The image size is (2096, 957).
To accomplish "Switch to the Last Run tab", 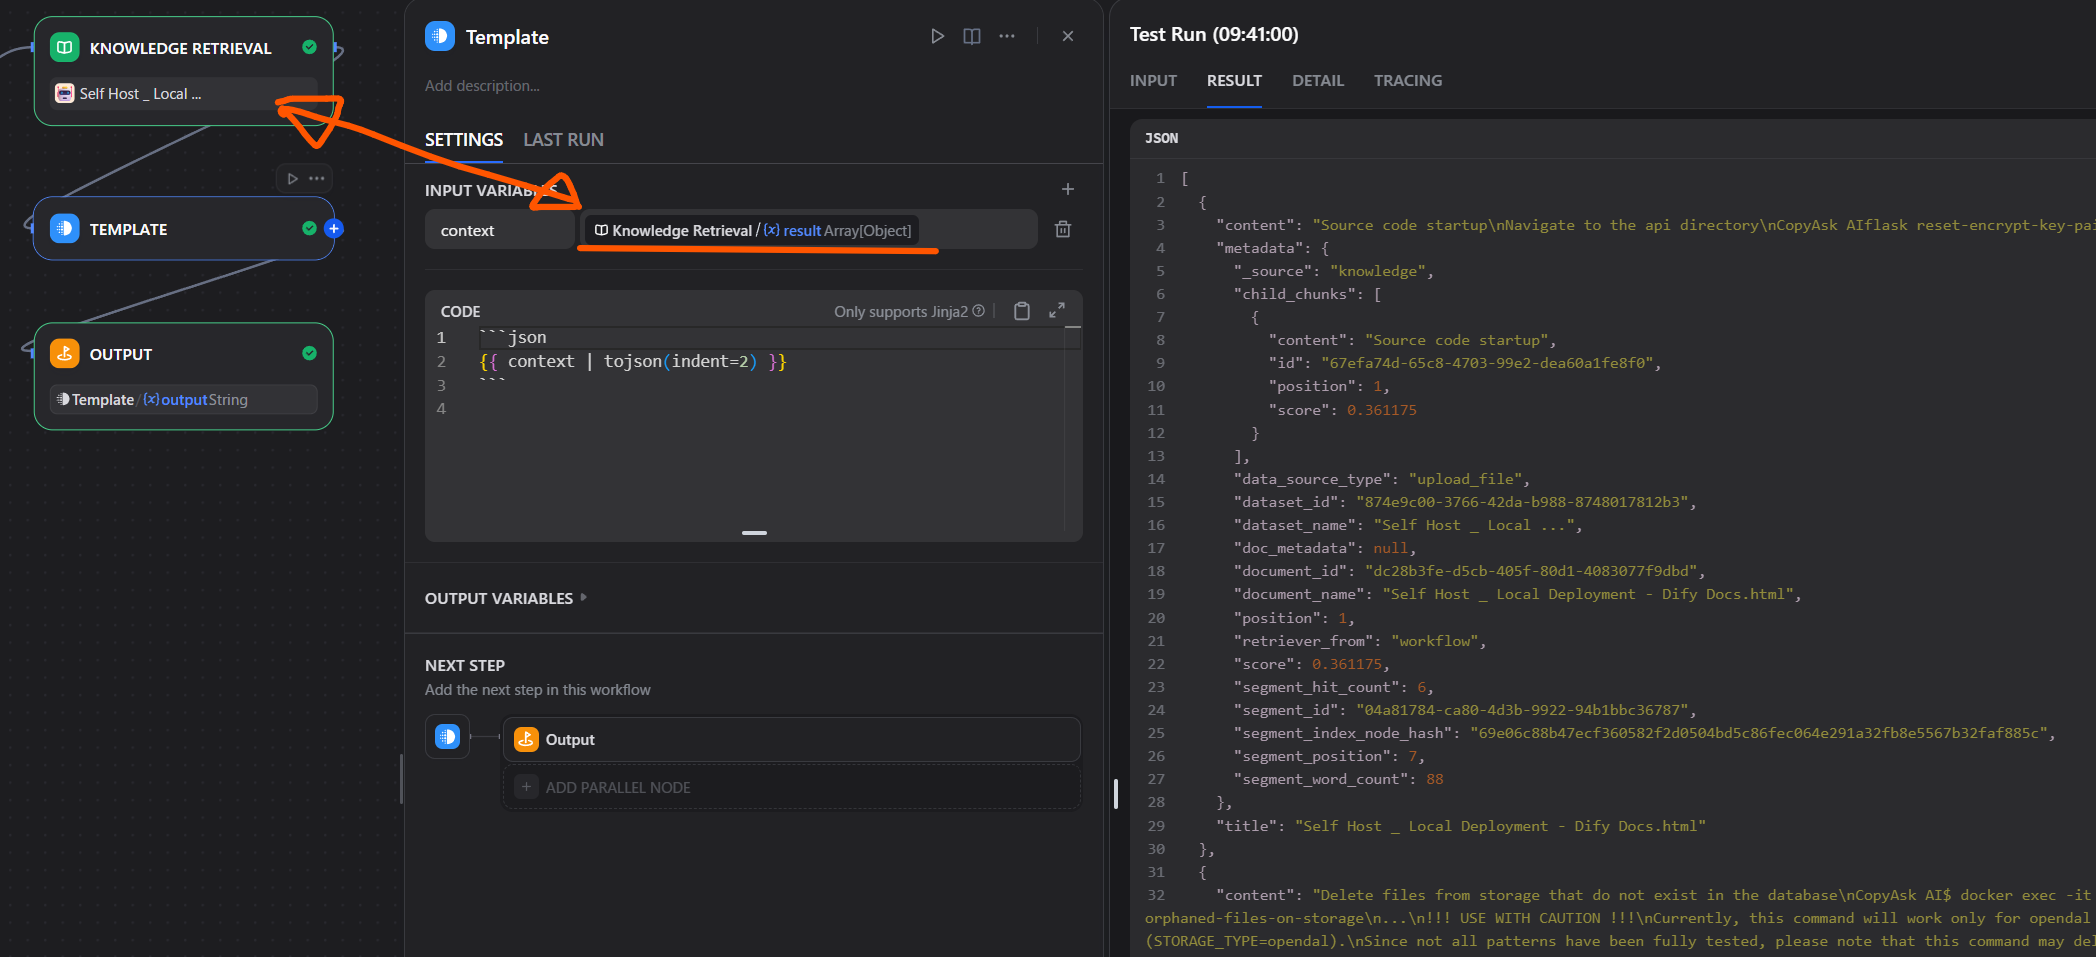I will (563, 140).
